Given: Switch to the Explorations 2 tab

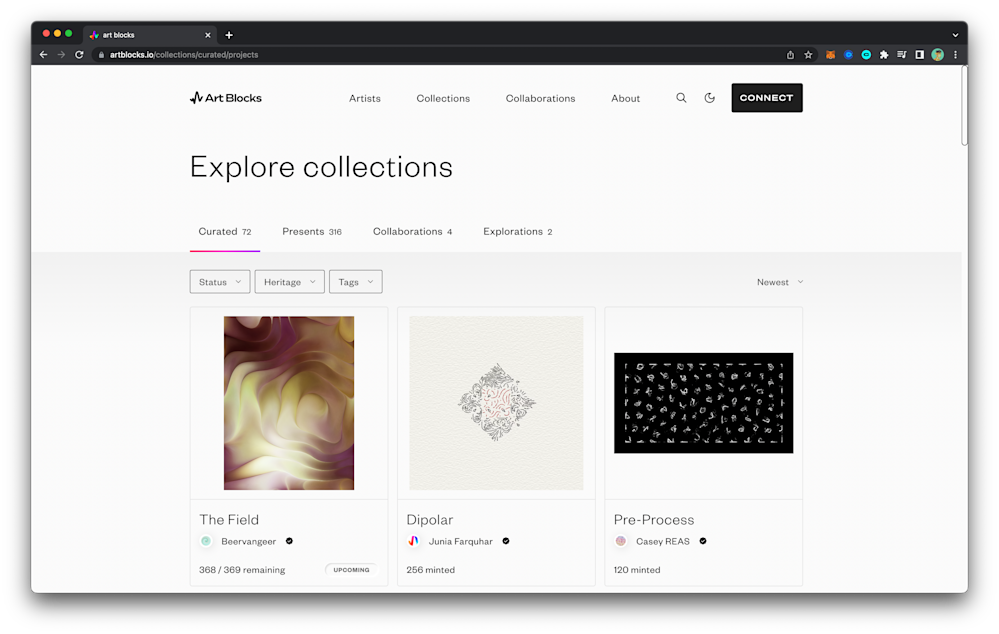Looking at the screenshot, I should point(517,231).
